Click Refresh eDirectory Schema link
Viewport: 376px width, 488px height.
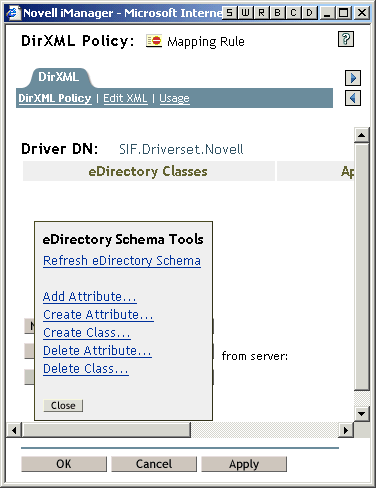click(x=122, y=261)
